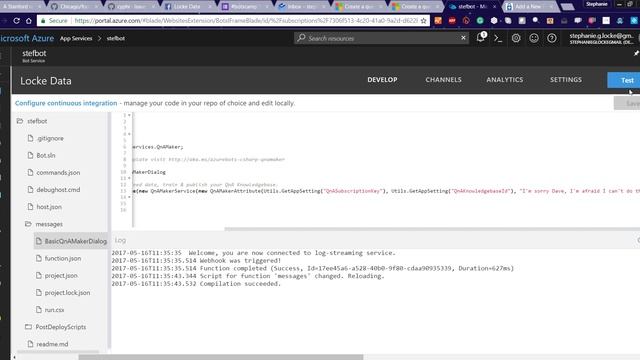The height and width of the screenshot is (360, 640).
Task: Select the BasicQnAMakerDialog file
Action: (x=71, y=241)
